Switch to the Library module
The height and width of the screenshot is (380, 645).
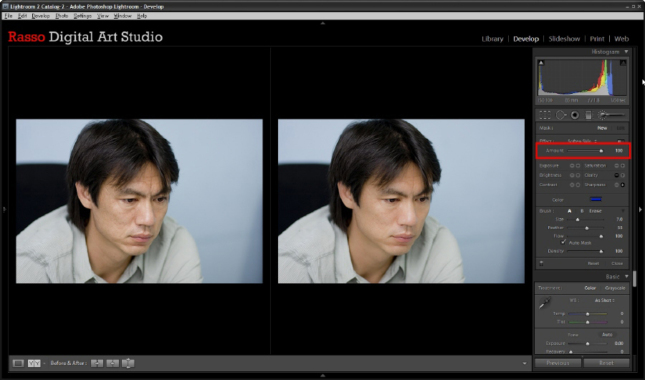[492, 39]
